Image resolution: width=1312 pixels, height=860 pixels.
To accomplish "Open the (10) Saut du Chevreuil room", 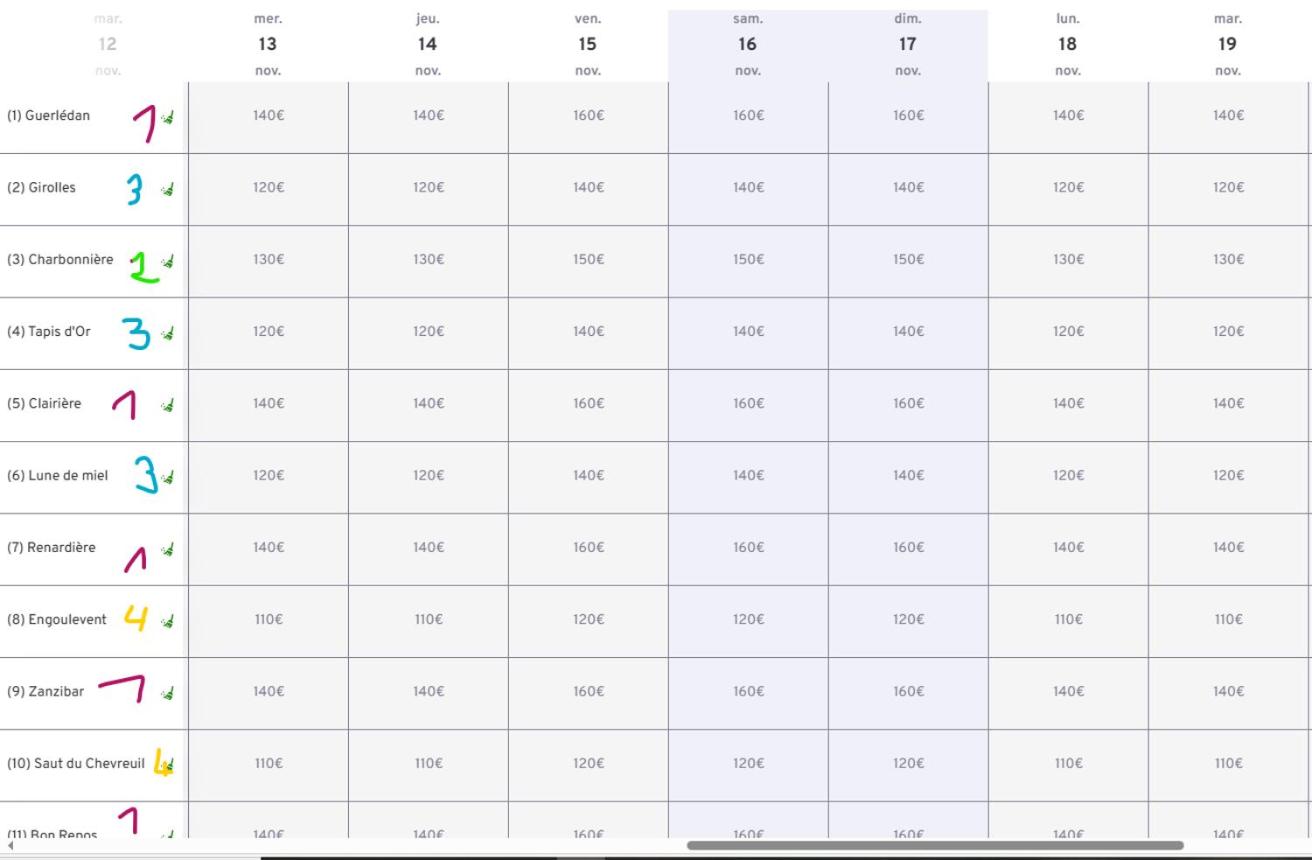I will (x=76, y=764).
